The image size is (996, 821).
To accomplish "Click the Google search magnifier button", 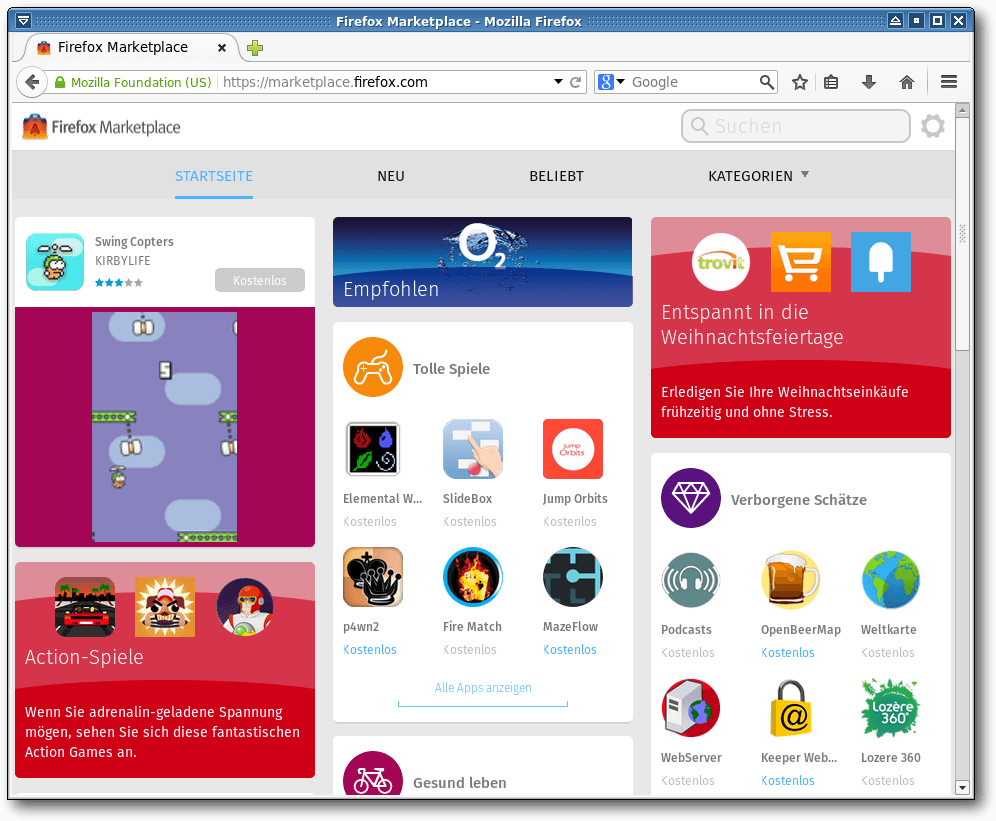I will point(767,82).
